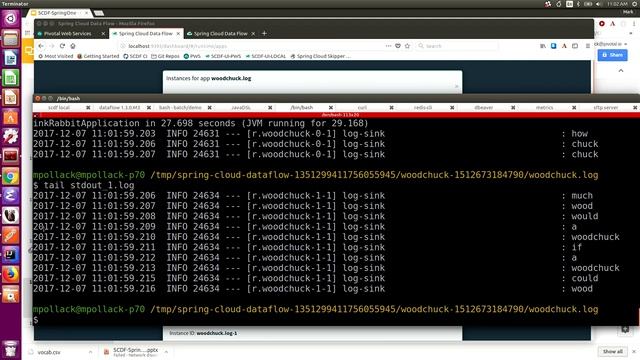Save page to Pocket icon
Viewport: 640px width, 360px height.
398,46
